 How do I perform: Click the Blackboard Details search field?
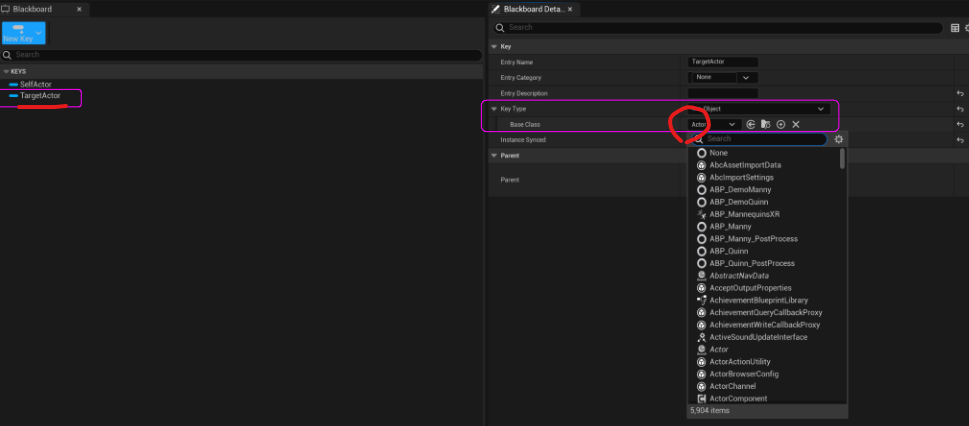[x=718, y=28]
